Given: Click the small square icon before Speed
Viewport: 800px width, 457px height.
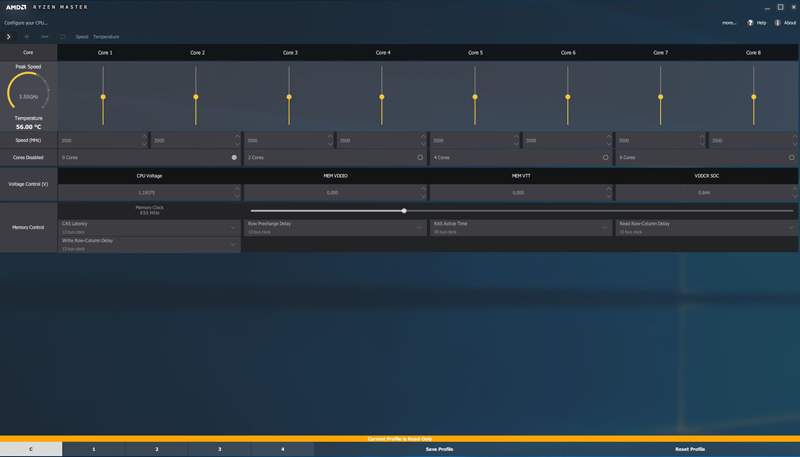Looking at the screenshot, I should click(63, 37).
